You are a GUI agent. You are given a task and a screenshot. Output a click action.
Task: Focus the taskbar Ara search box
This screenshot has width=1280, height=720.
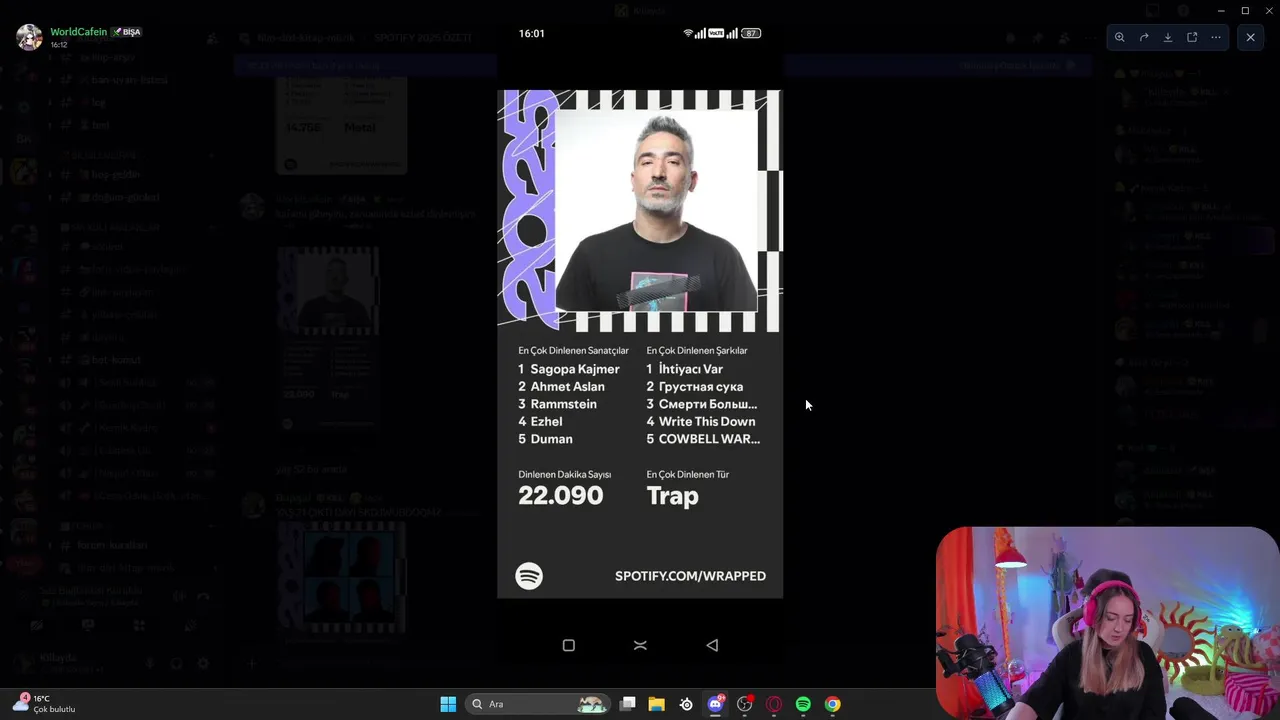click(x=539, y=704)
